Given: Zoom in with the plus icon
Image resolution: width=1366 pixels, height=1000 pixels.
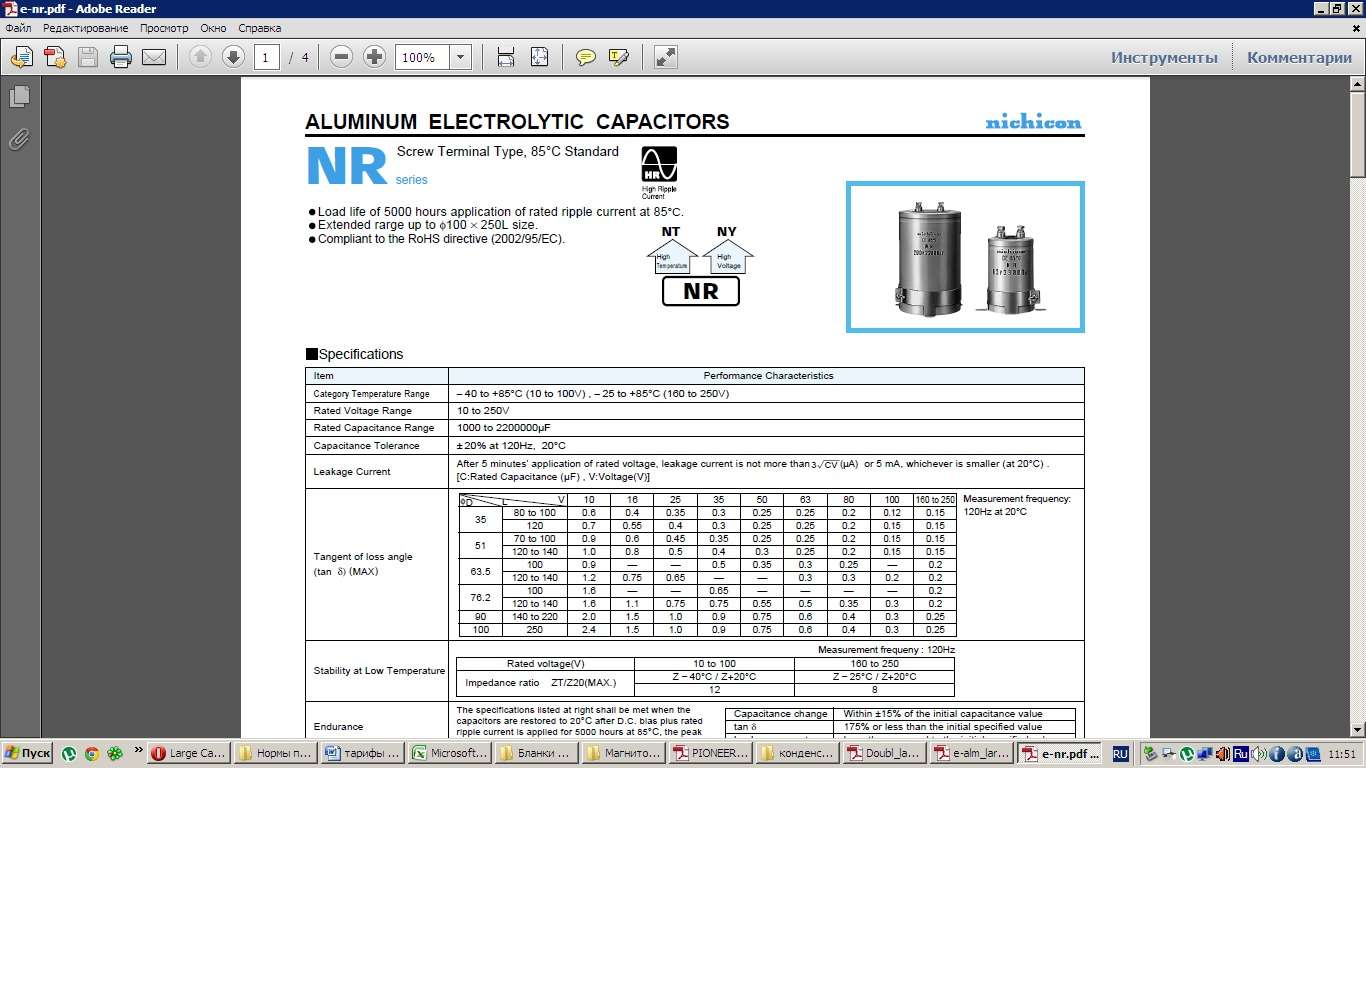Looking at the screenshot, I should coord(374,57).
